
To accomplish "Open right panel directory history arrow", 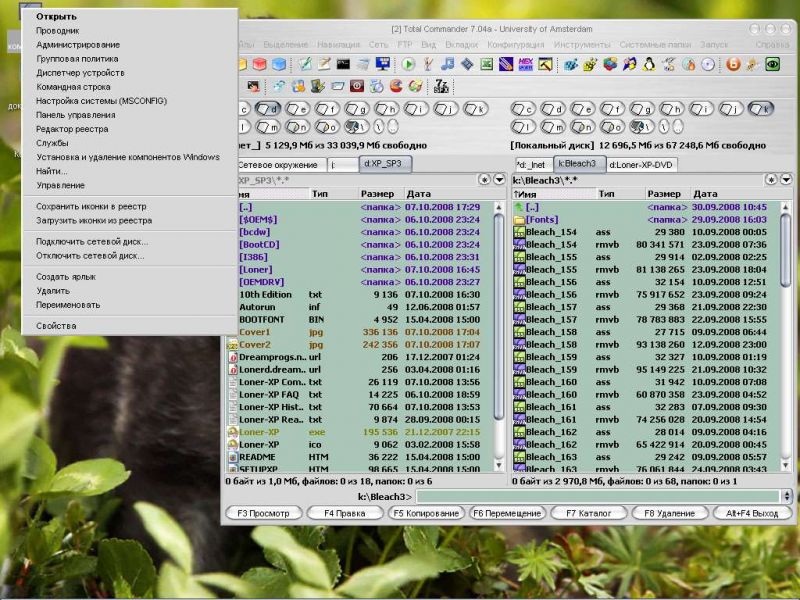I will (x=785, y=179).
